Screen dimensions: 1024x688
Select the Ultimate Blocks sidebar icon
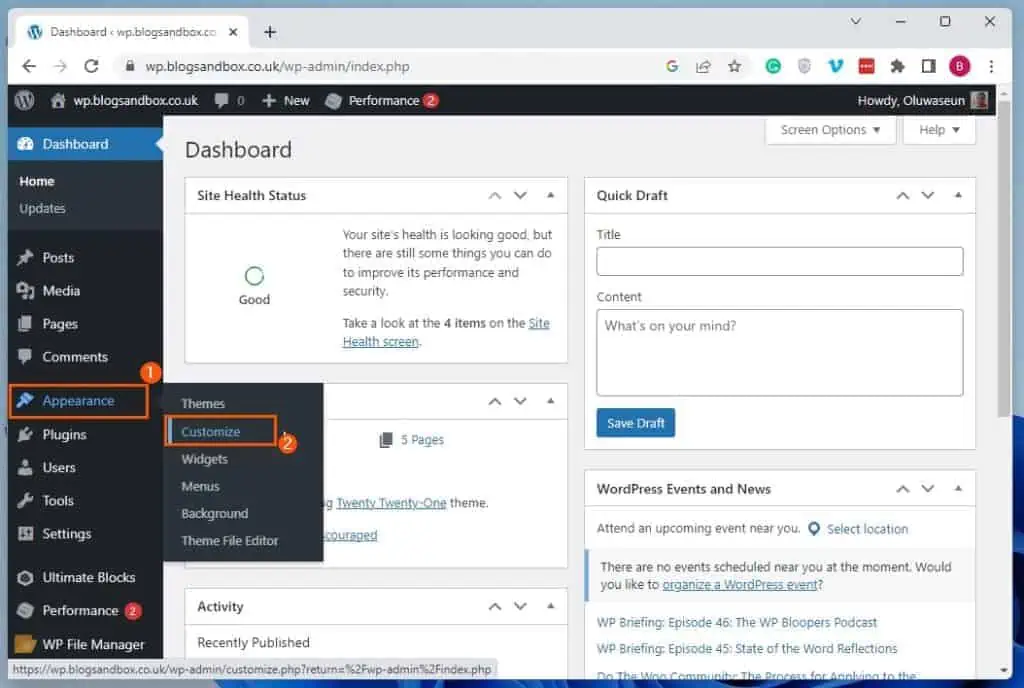tap(26, 577)
